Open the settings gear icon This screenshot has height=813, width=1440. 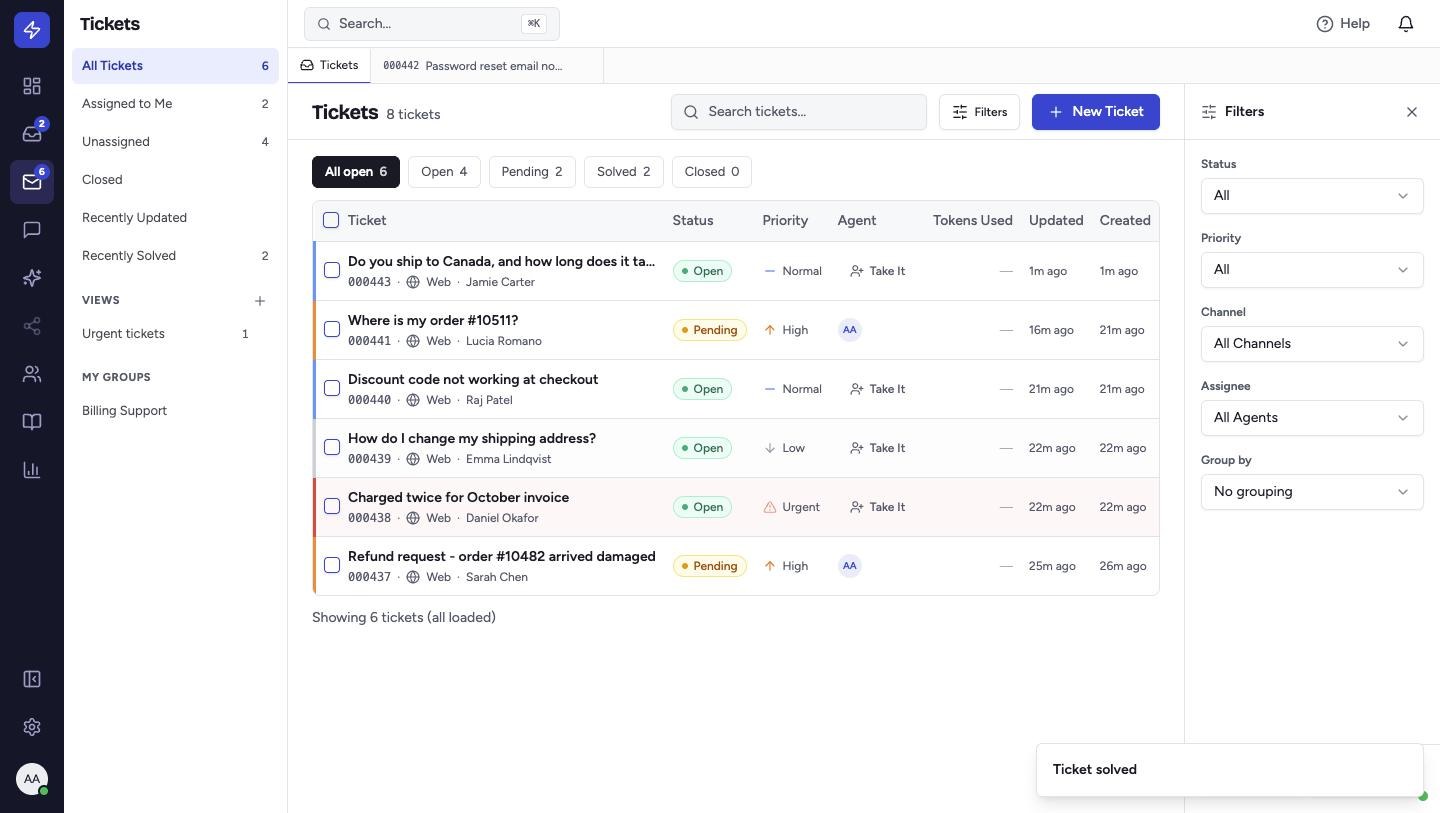(x=32, y=727)
